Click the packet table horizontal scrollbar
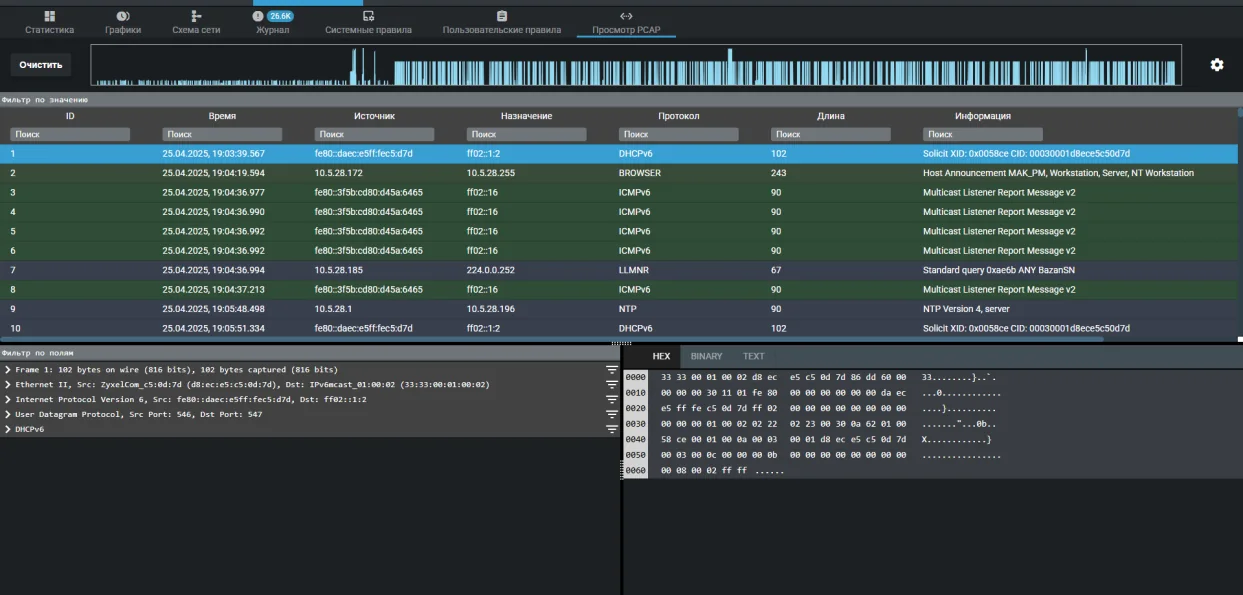This screenshot has width=1243, height=595. [x=553, y=339]
